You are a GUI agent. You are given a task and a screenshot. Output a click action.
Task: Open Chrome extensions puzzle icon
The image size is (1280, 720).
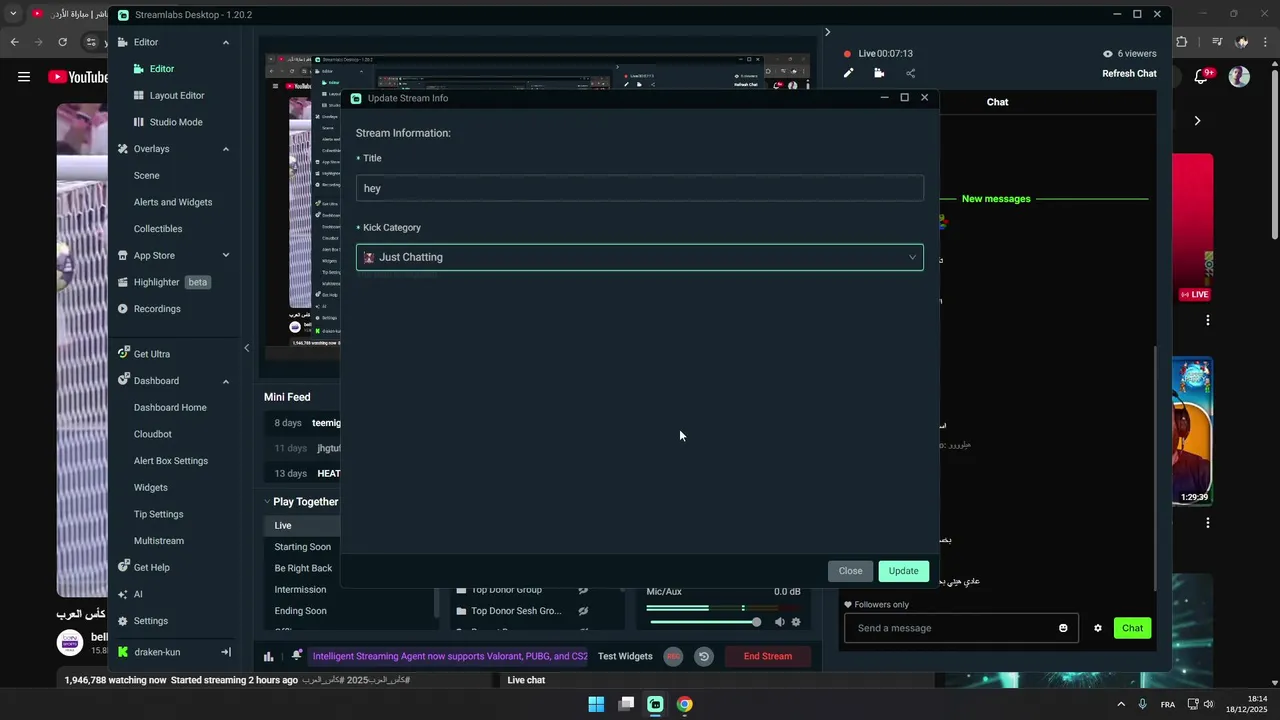tap(1182, 42)
